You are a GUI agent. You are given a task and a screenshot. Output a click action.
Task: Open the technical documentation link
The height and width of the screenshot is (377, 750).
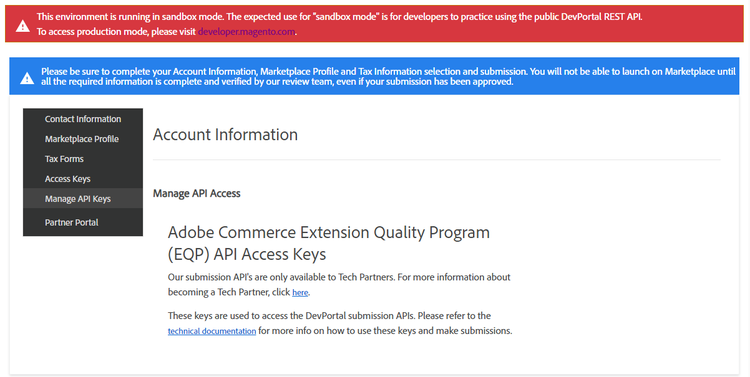(212, 331)
